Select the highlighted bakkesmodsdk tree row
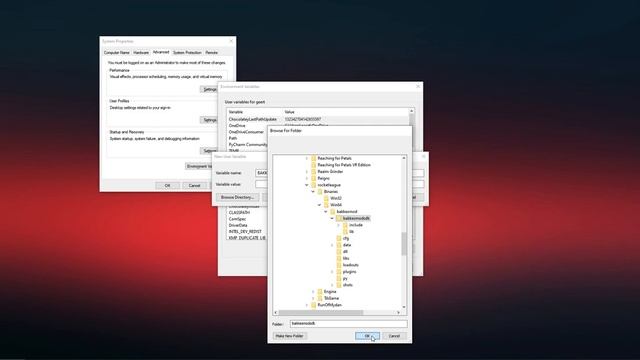The width and height of the screenshot is (640, 360). click(353, 218)
